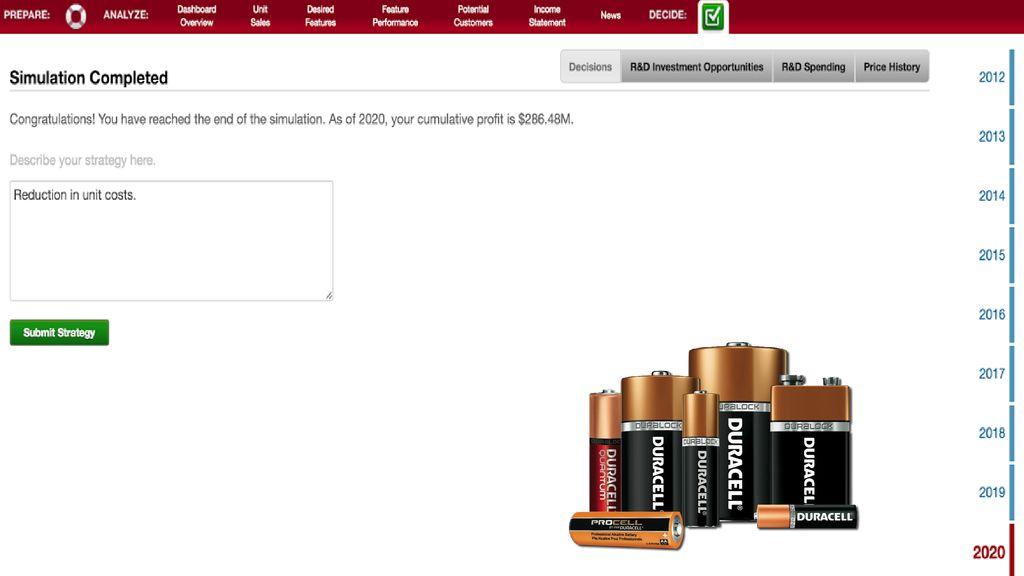
Task: Click the DECIDE: label in header
Action: click(667, 15)
